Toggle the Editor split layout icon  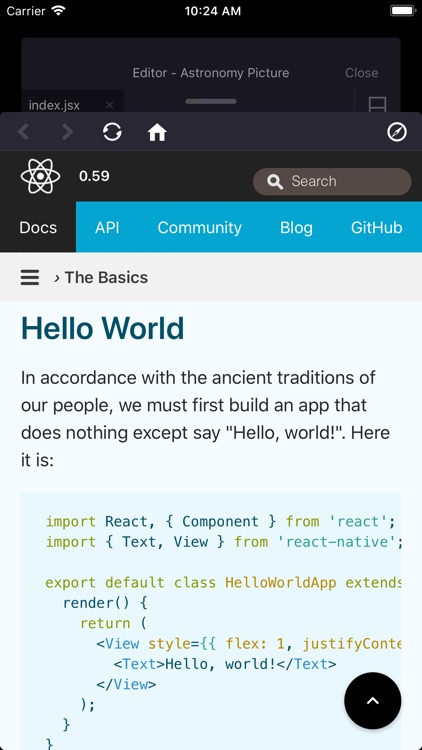click(377, 104)
